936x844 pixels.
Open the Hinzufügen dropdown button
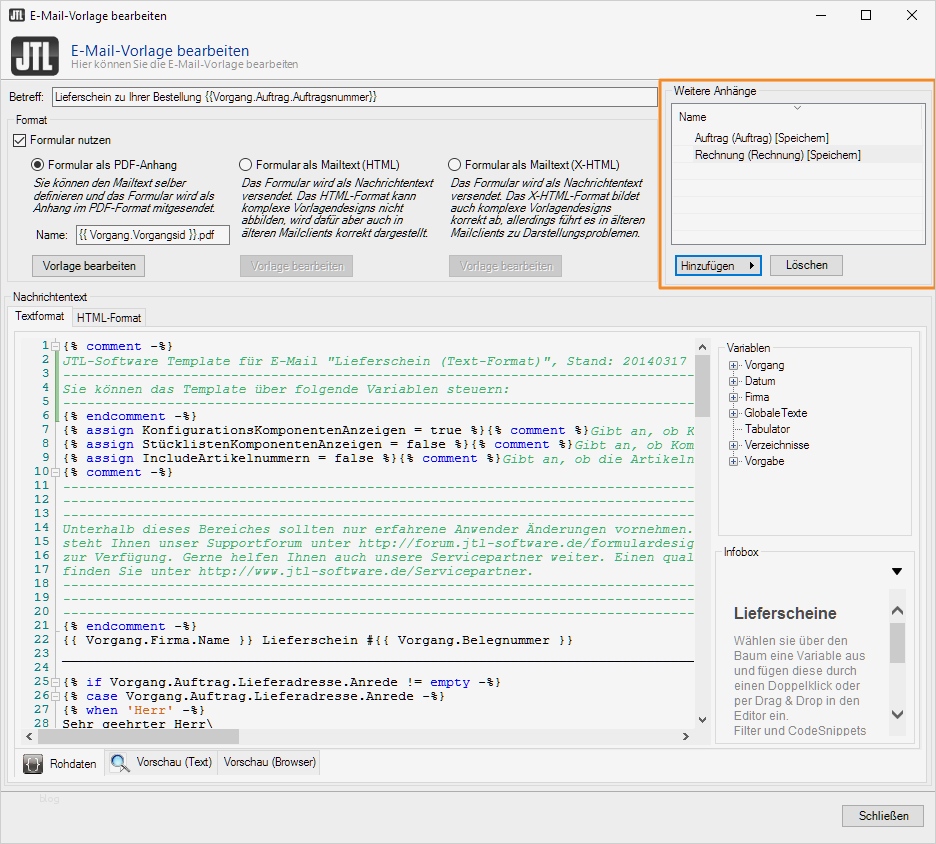click(x=717, y=266)
